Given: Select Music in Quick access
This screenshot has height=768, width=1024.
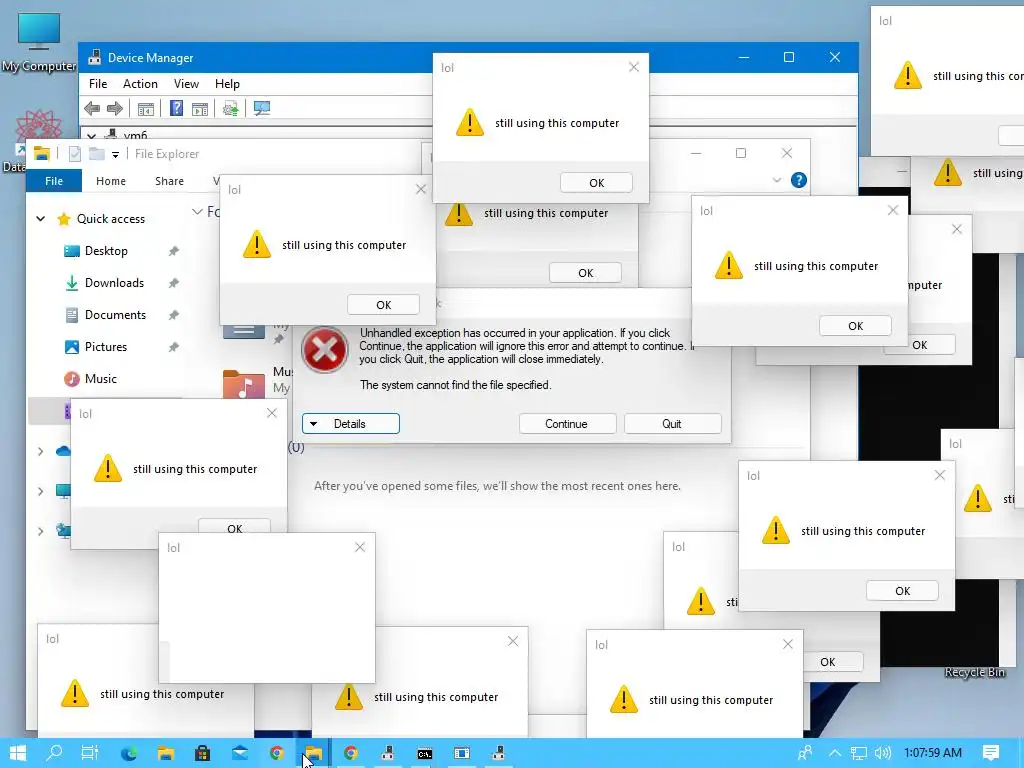Looking at the screenshot, I should click(x=100, y=379).
